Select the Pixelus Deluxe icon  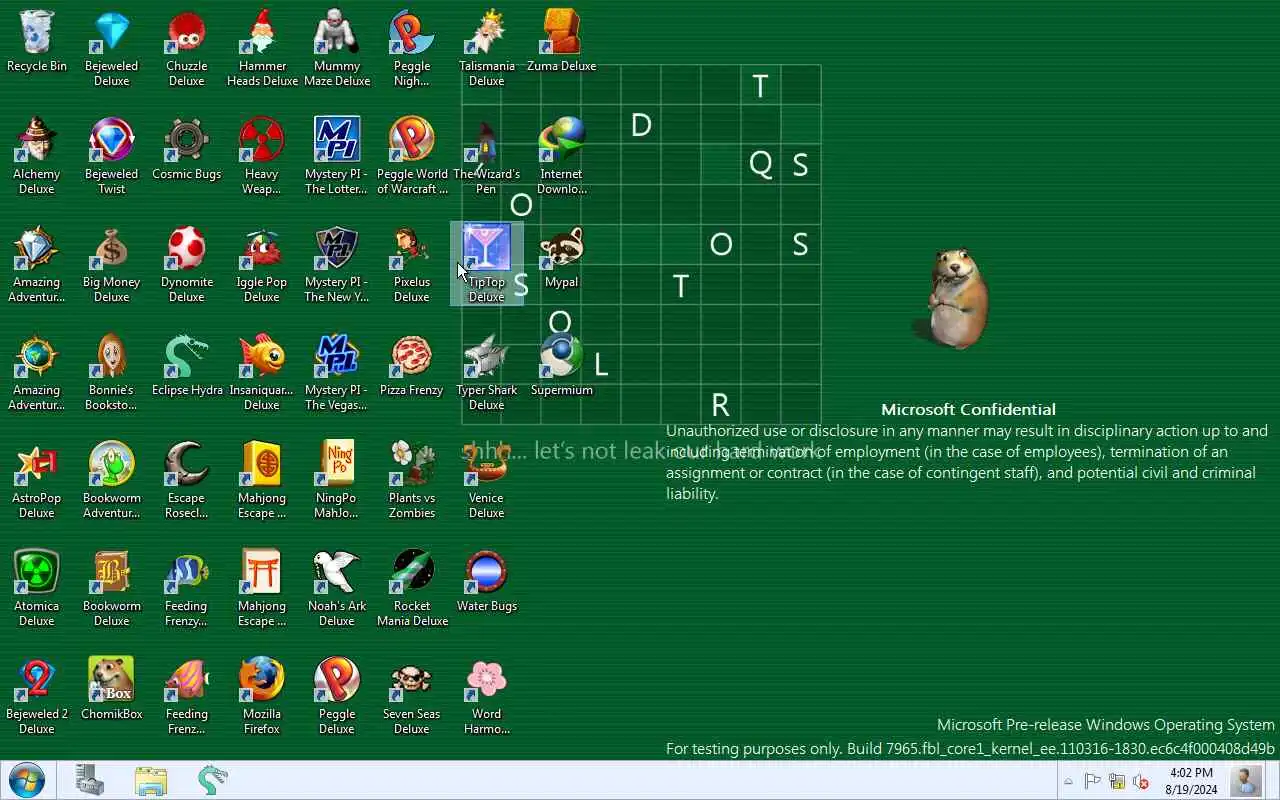(412, 264)
